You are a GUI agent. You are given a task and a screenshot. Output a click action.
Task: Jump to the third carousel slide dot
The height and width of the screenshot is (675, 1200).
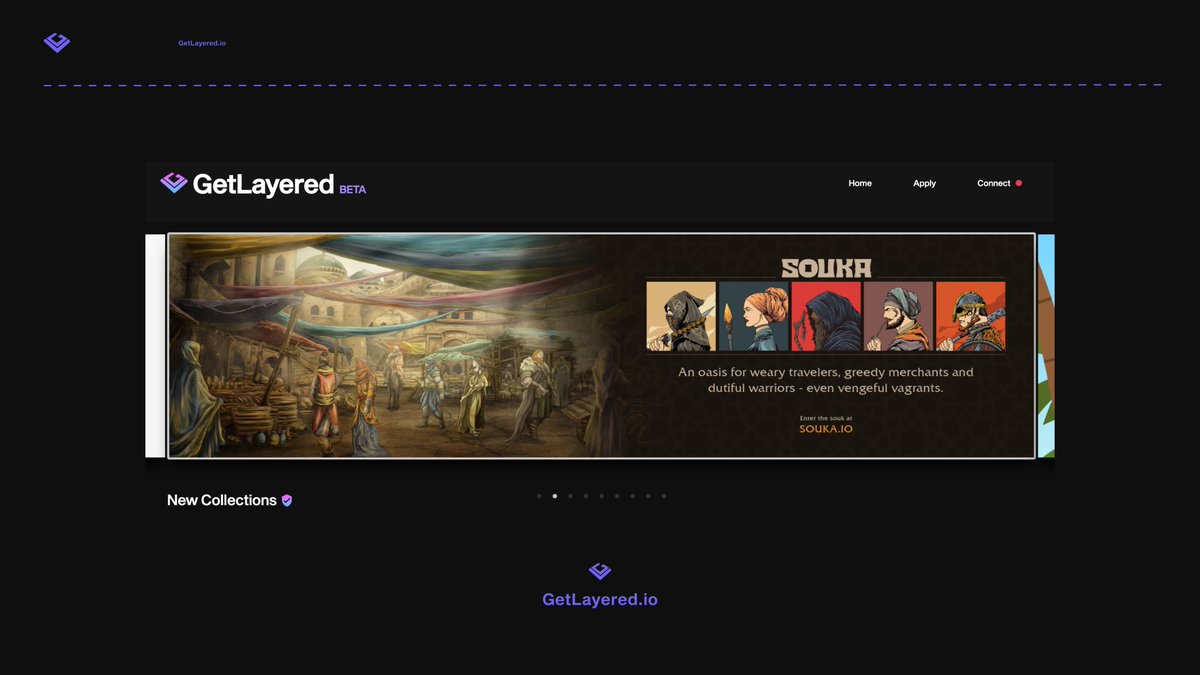pos(570,496)
